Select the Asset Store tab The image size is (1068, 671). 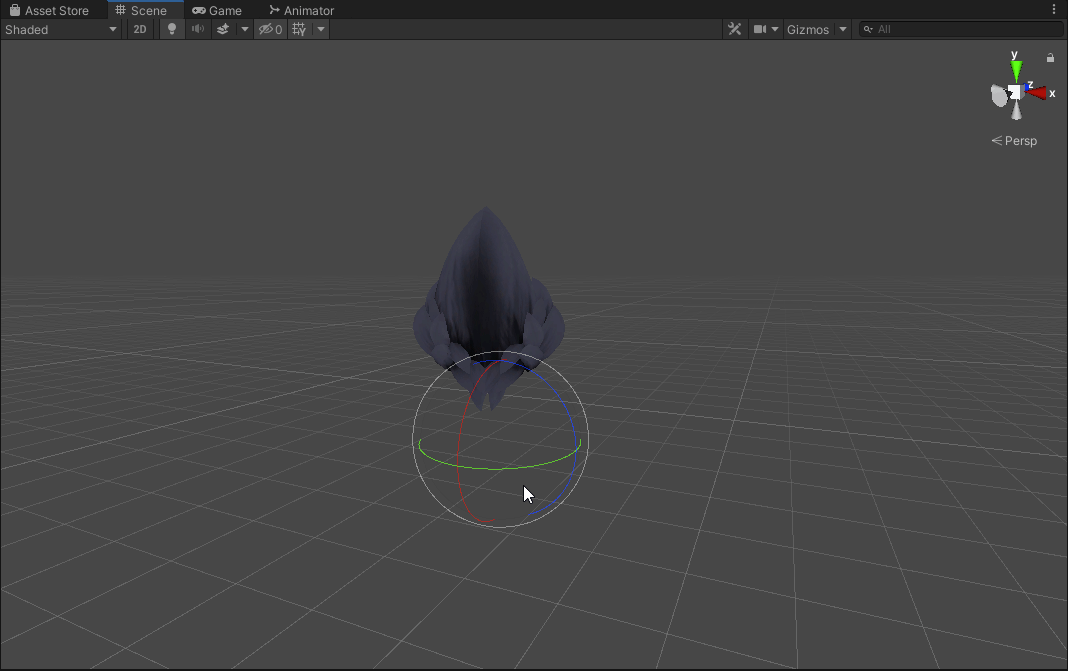(x=55, y=10)
